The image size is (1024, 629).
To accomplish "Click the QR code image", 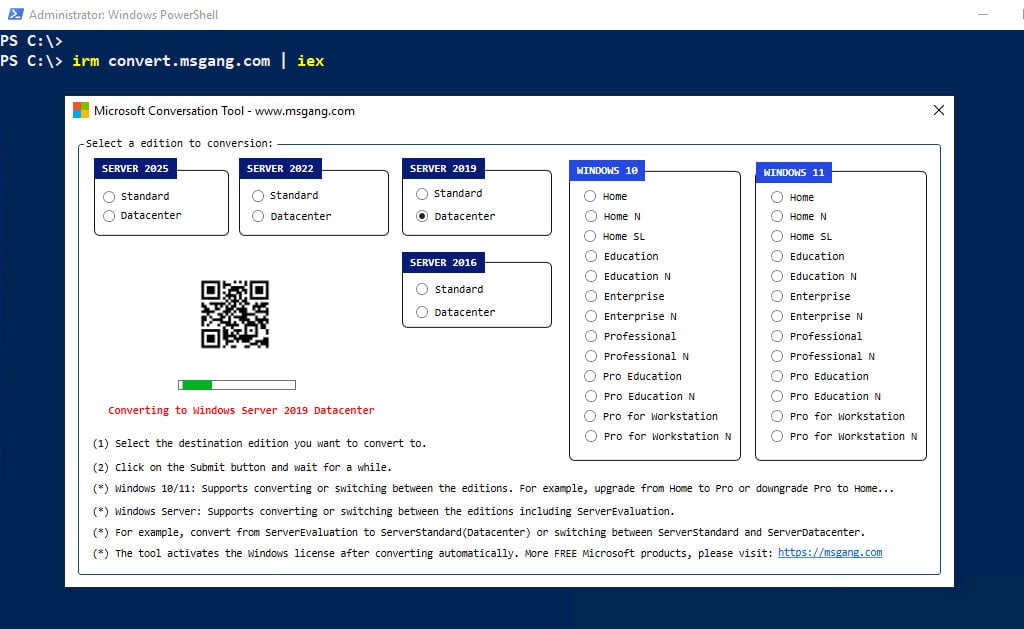I will (235, 314).
